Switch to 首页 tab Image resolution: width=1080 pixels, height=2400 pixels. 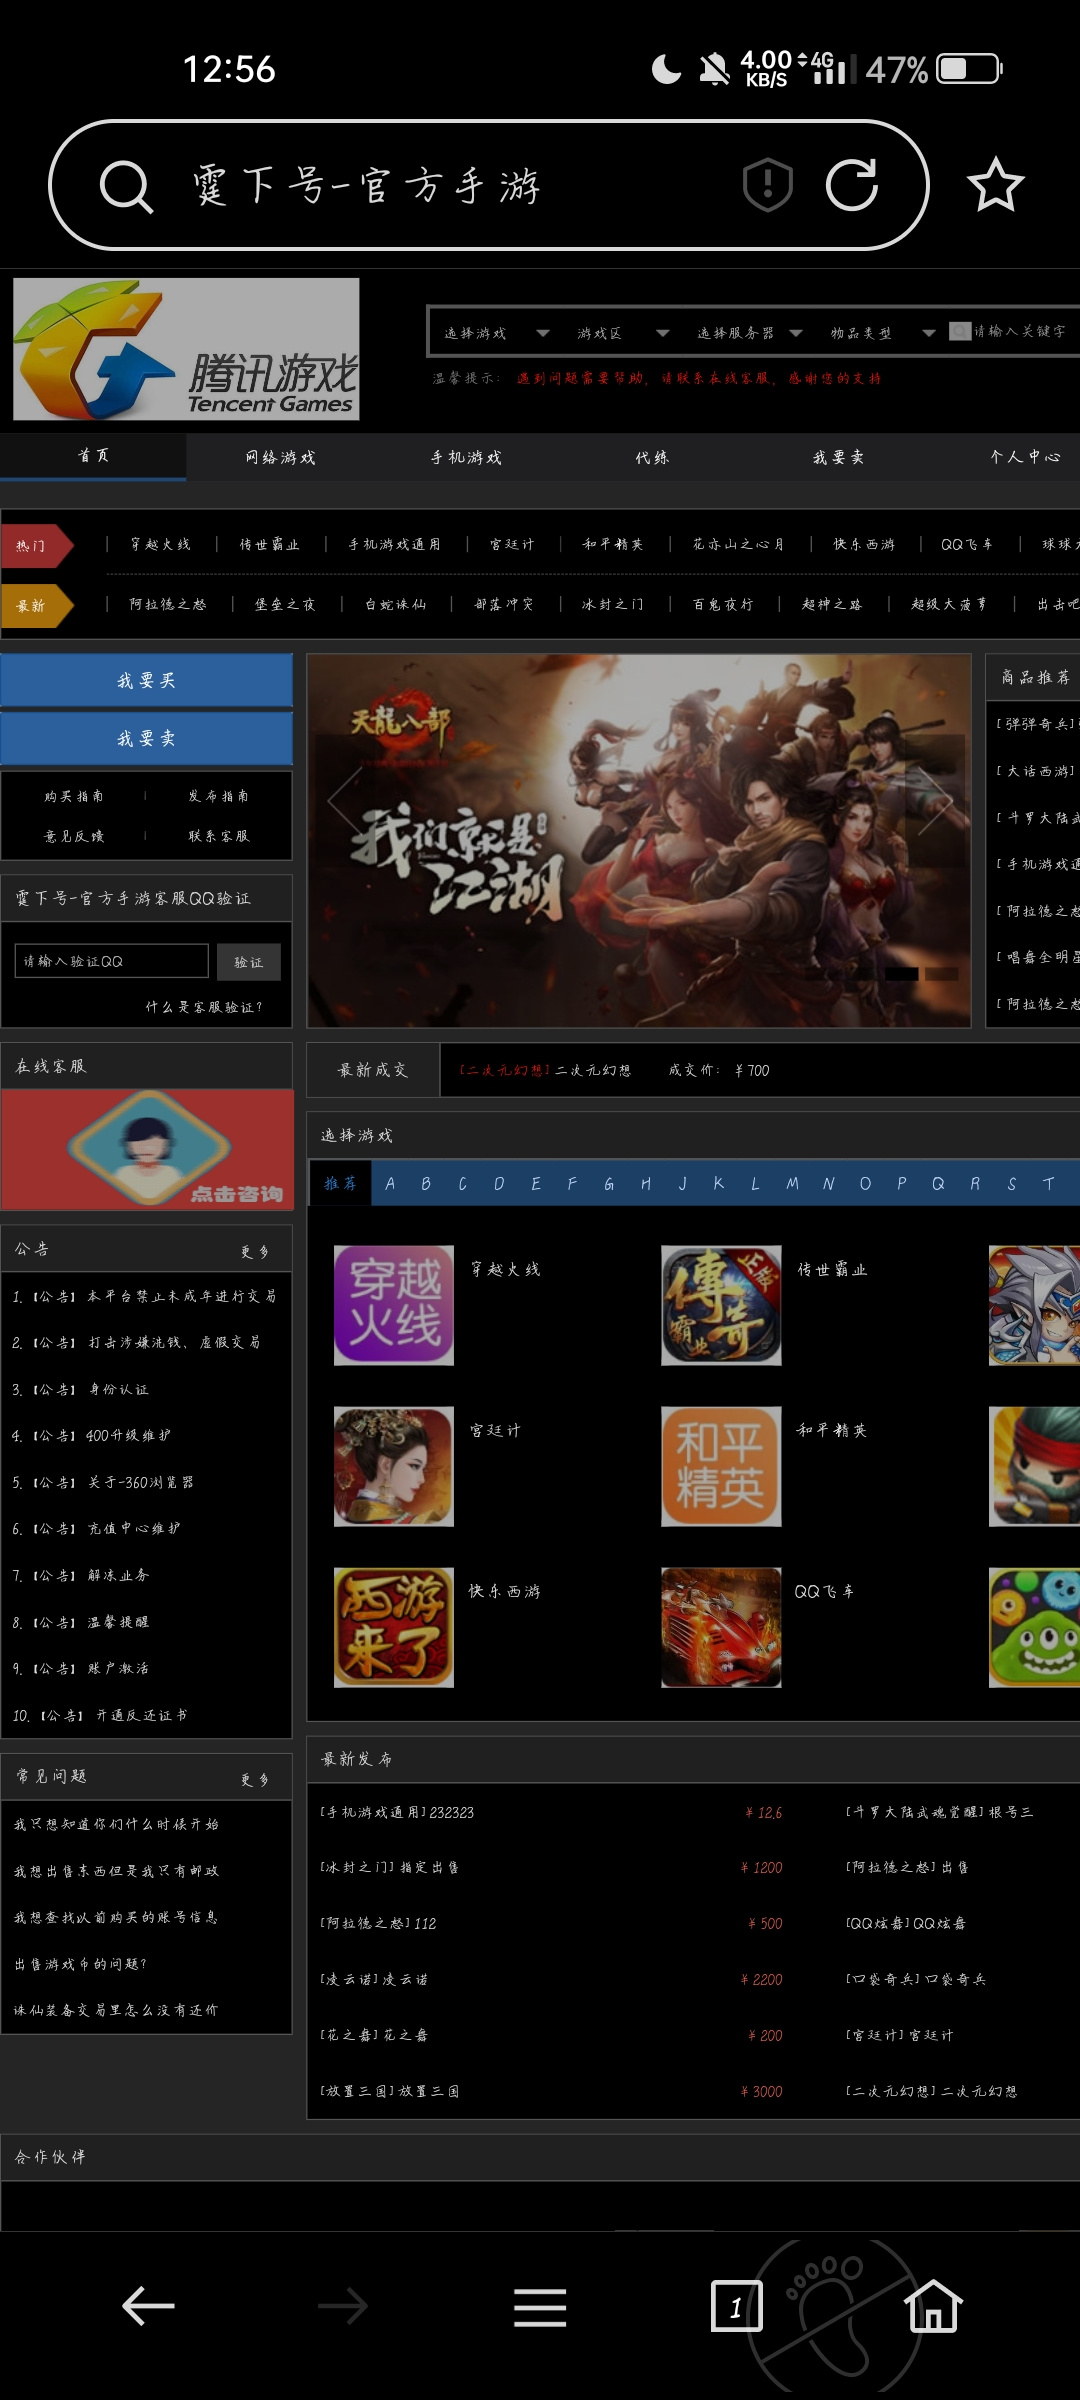coord(93,456)
